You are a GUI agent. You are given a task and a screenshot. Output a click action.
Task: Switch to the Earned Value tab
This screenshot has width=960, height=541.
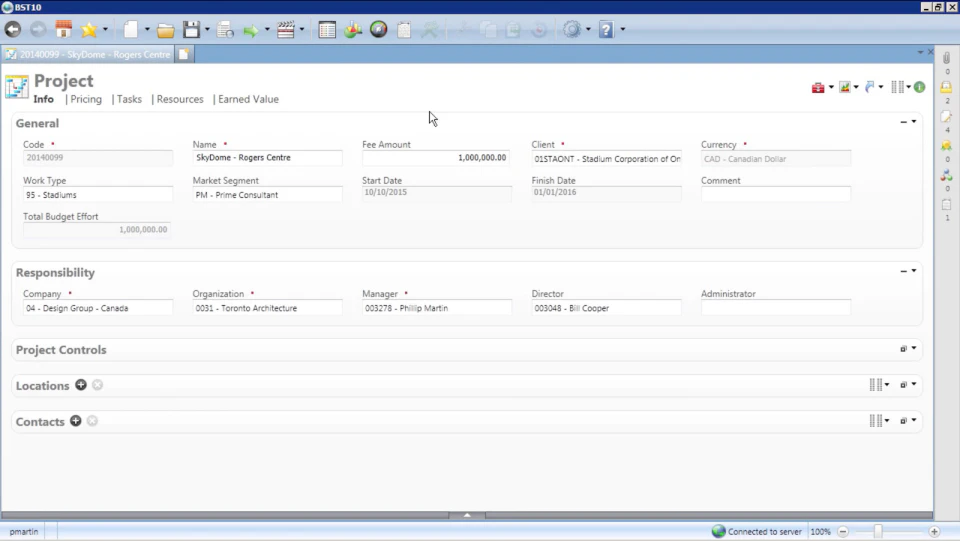pos(248,99)
